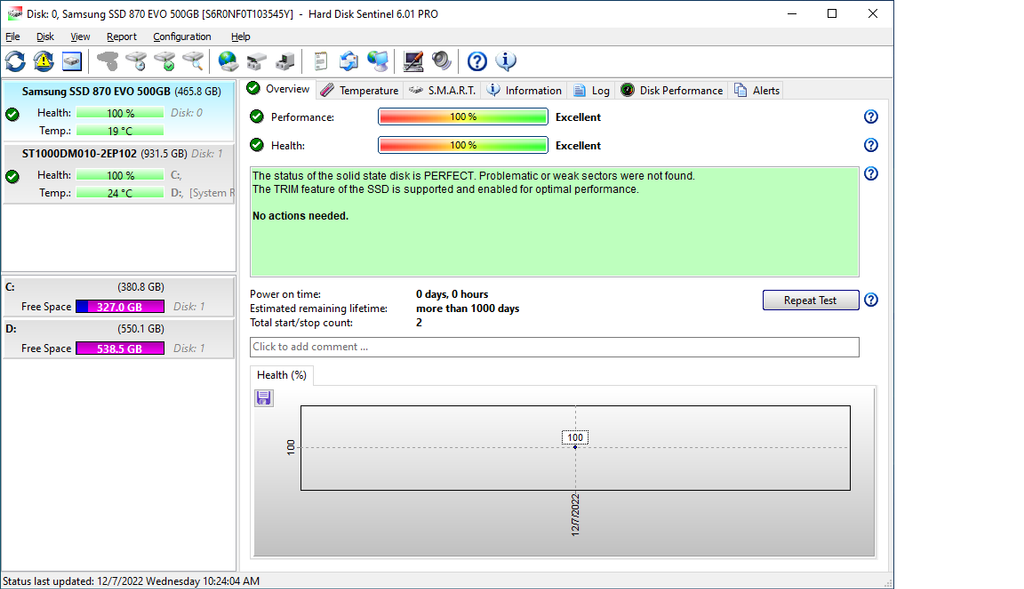Click the Refresh disk status toolbar icon

tap(16, 61)
